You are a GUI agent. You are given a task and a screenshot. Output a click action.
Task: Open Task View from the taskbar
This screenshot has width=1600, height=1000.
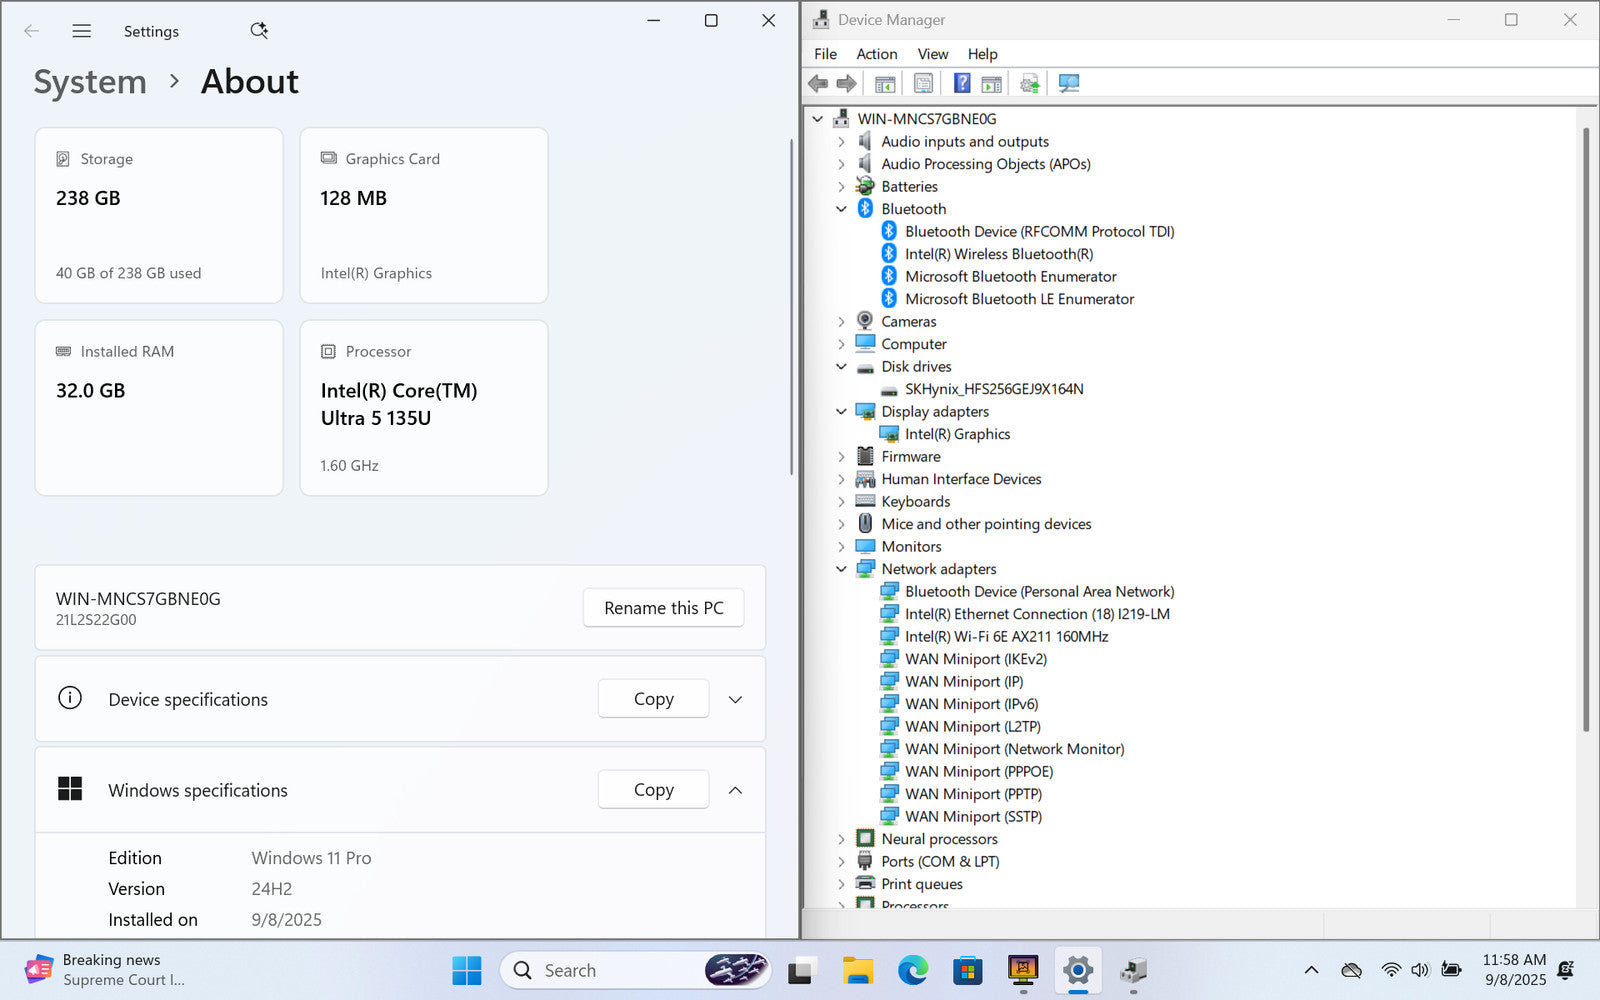point(802,970)
